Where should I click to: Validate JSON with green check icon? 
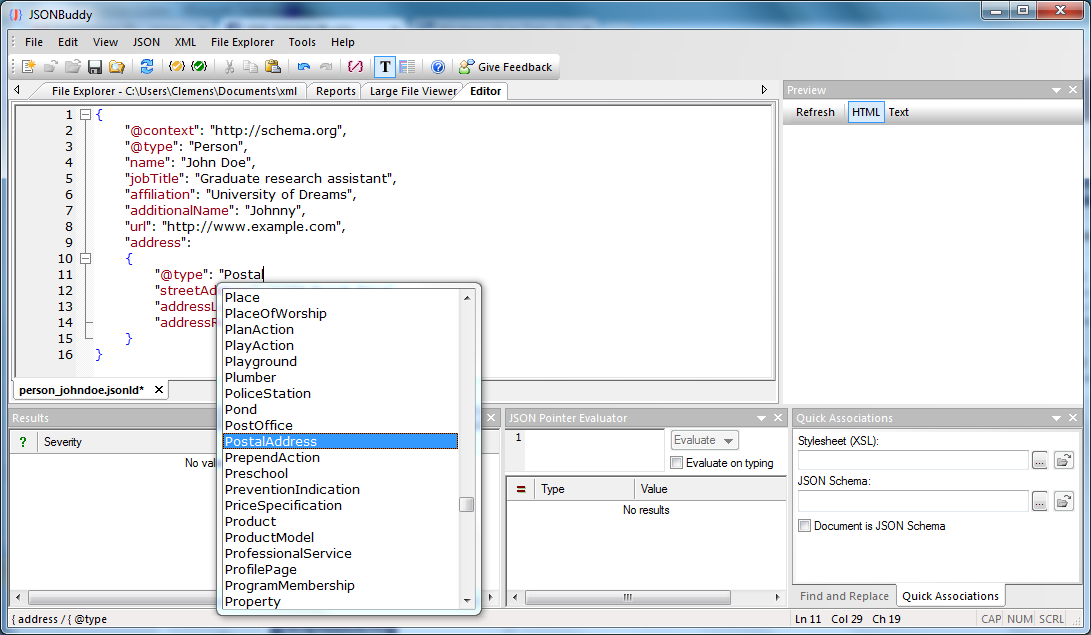point(199,67)
